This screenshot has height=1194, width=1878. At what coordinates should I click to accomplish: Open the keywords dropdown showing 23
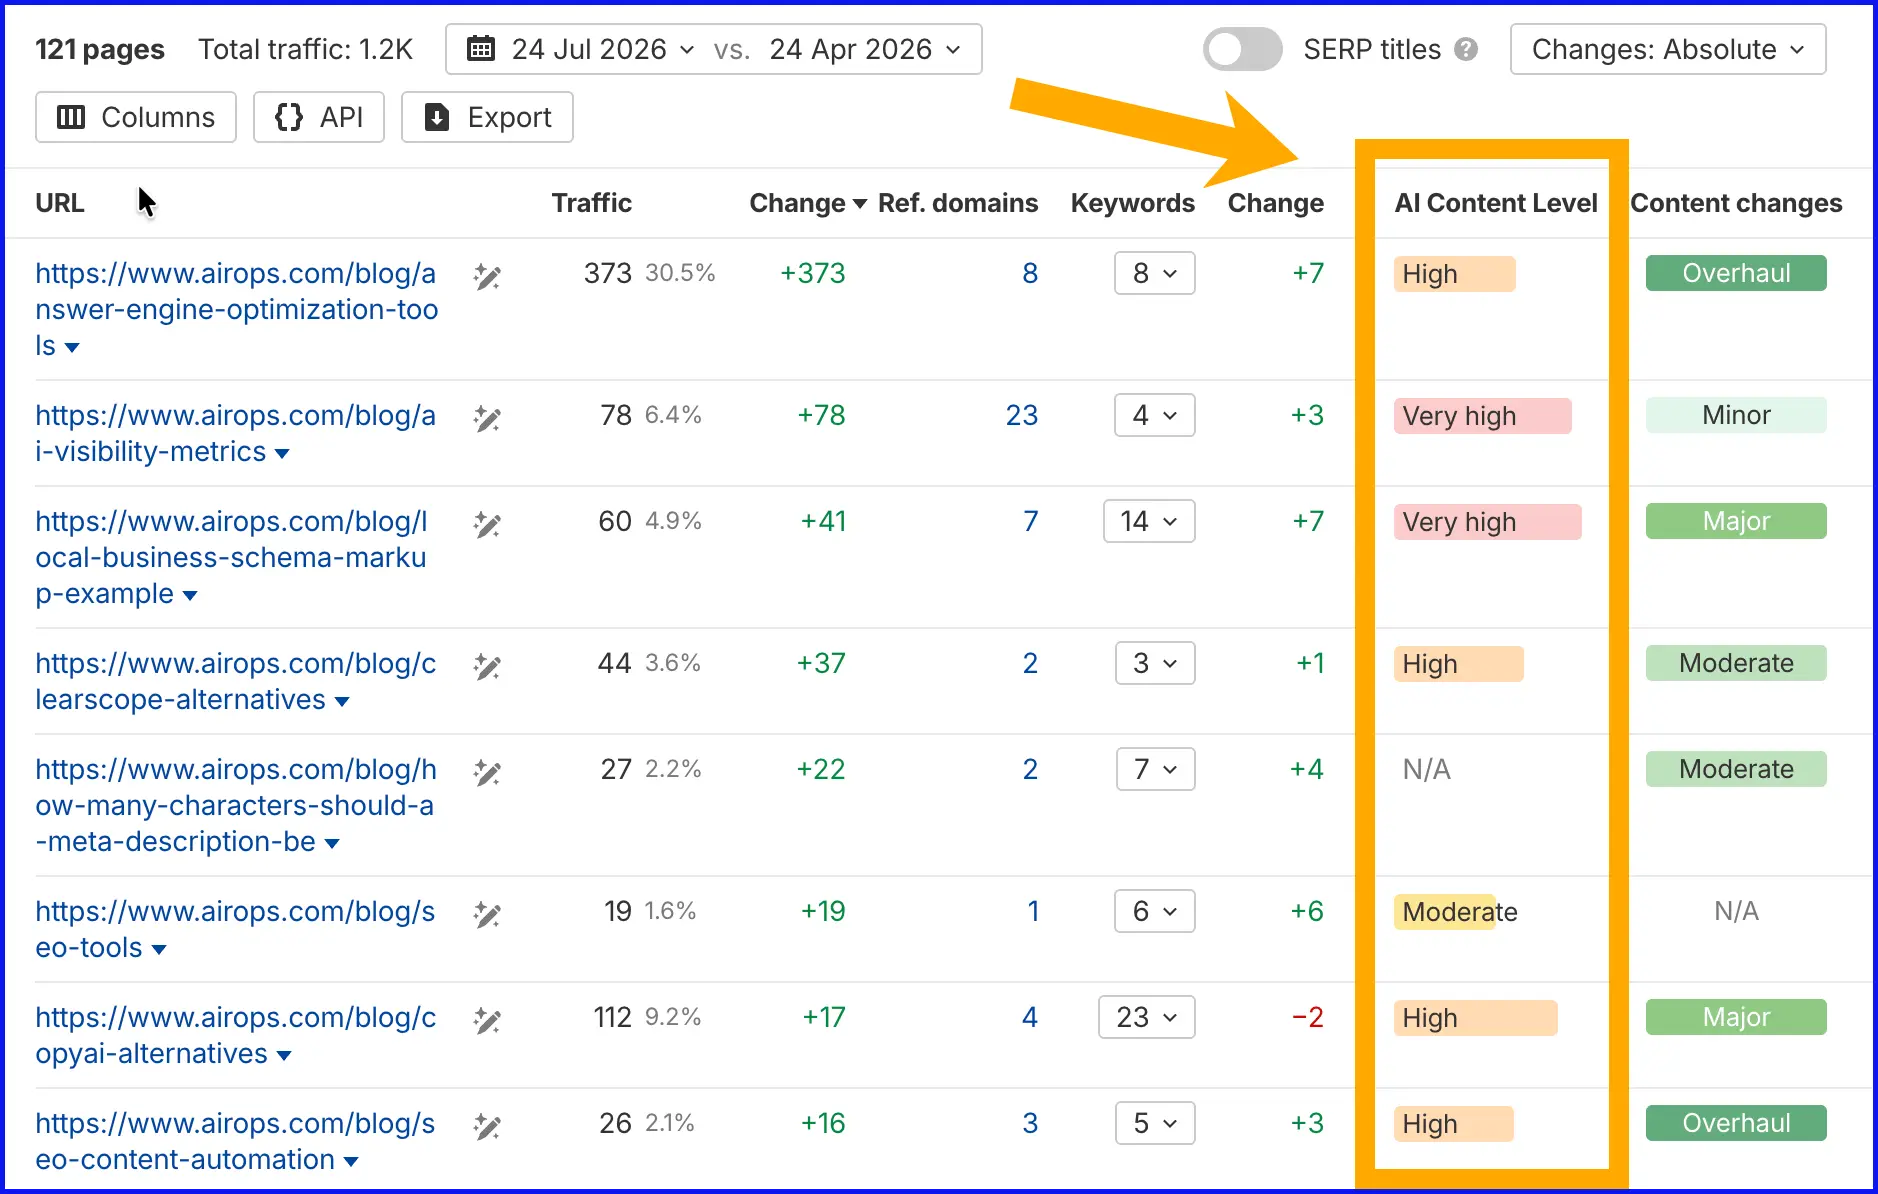tap(1146, 1017)
